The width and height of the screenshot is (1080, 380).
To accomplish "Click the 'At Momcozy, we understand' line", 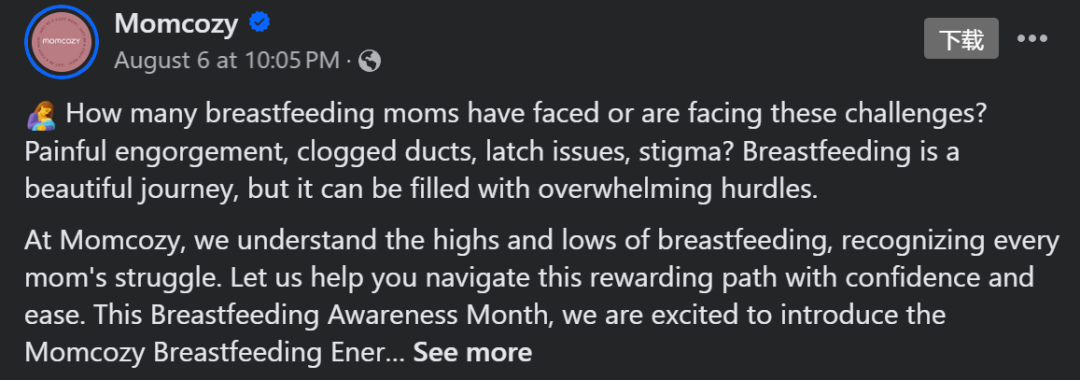I will [x=541, y=242].
